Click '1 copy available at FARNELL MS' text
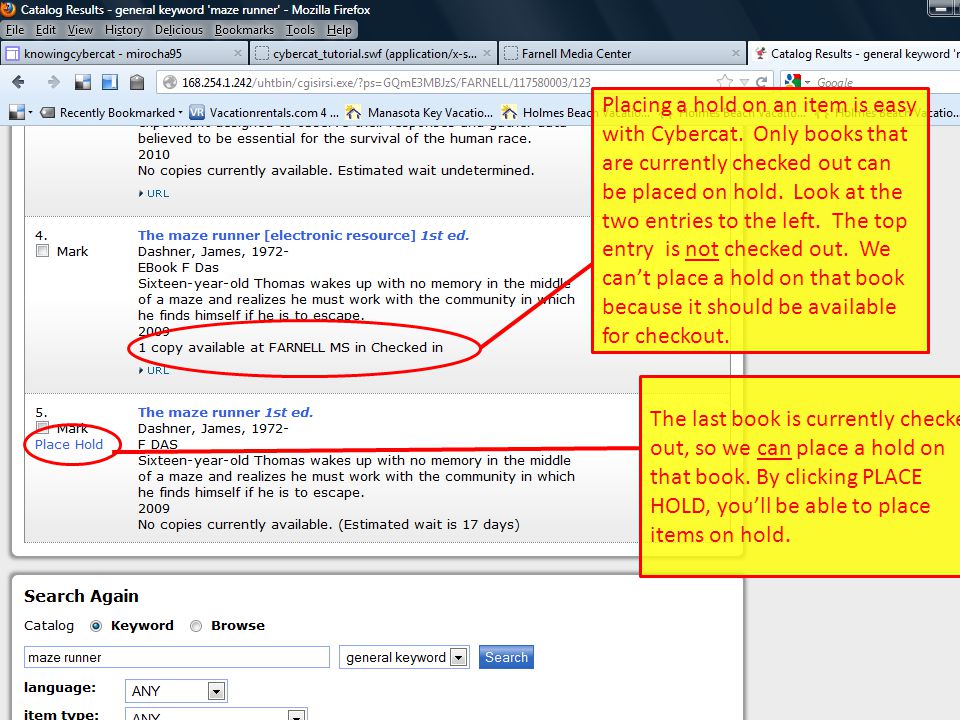This screenshot has width=960, height=720. click(244, 347)
